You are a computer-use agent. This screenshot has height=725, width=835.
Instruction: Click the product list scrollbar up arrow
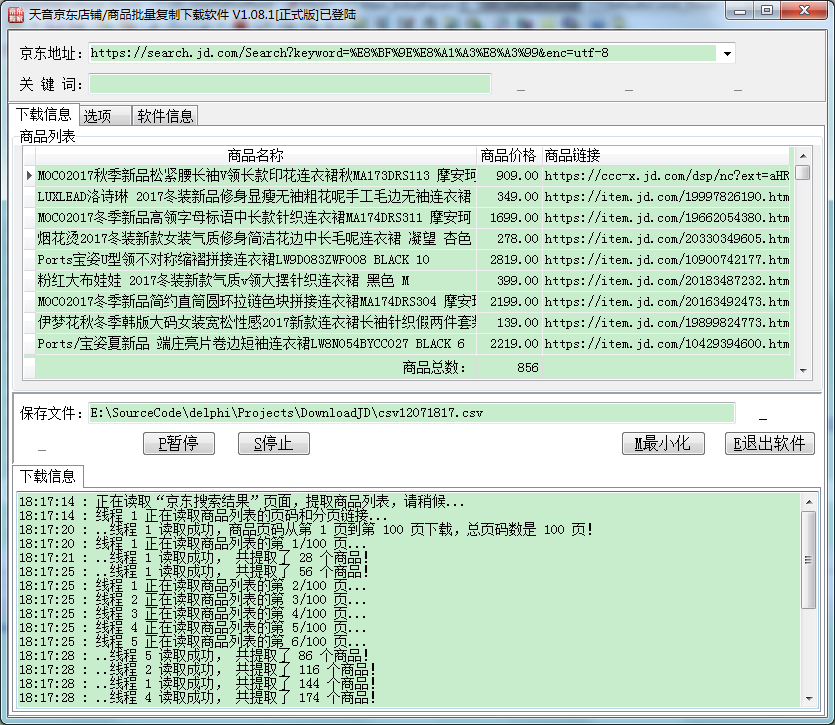[803, 155]
